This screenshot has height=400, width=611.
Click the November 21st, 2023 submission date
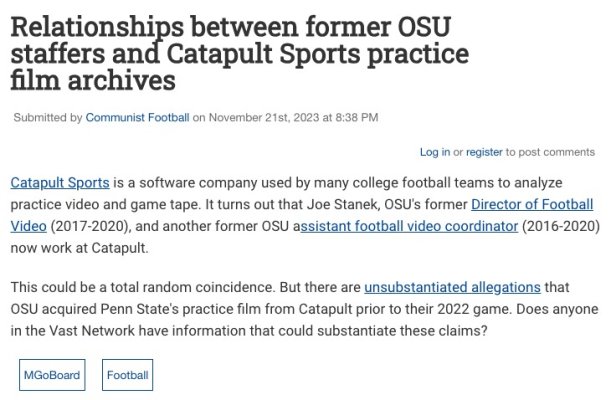tap(264, 118)
